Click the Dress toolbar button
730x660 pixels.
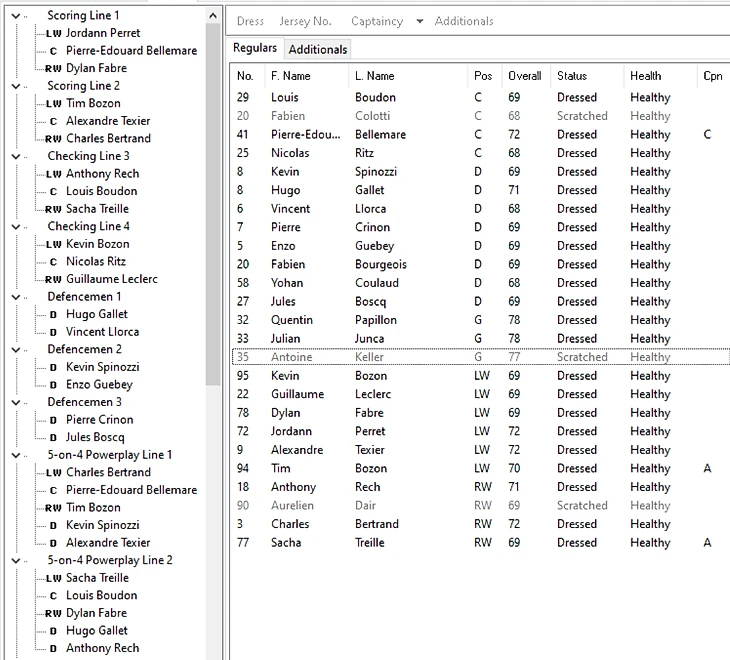click(x=250, y=21)
